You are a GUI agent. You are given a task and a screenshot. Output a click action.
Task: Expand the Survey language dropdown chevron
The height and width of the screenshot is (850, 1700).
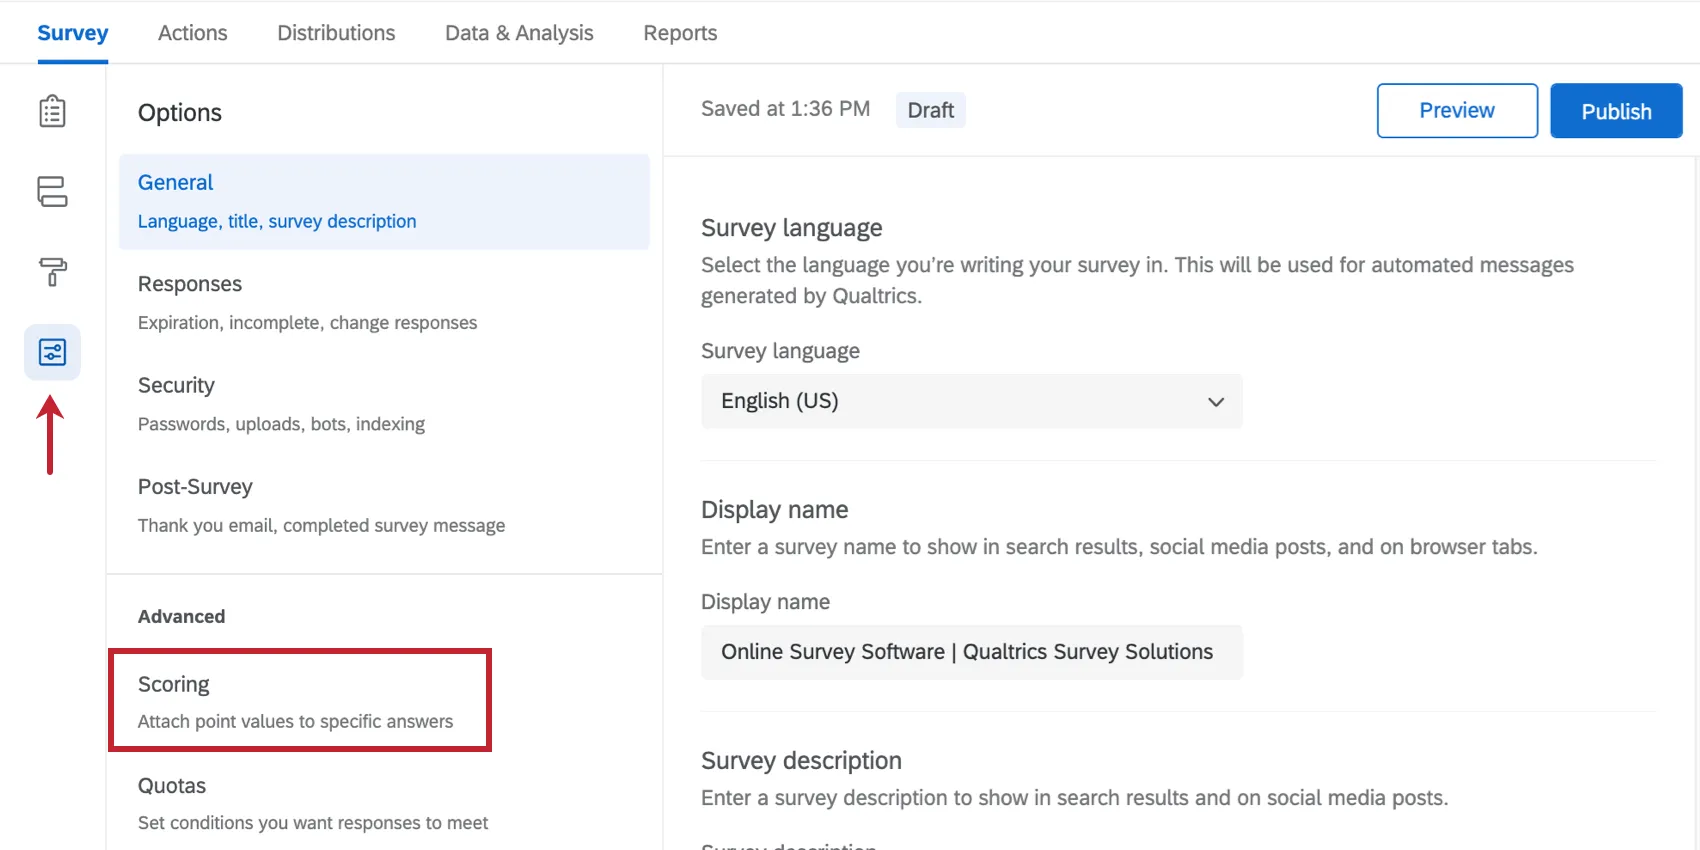[x=1215, y=402]
